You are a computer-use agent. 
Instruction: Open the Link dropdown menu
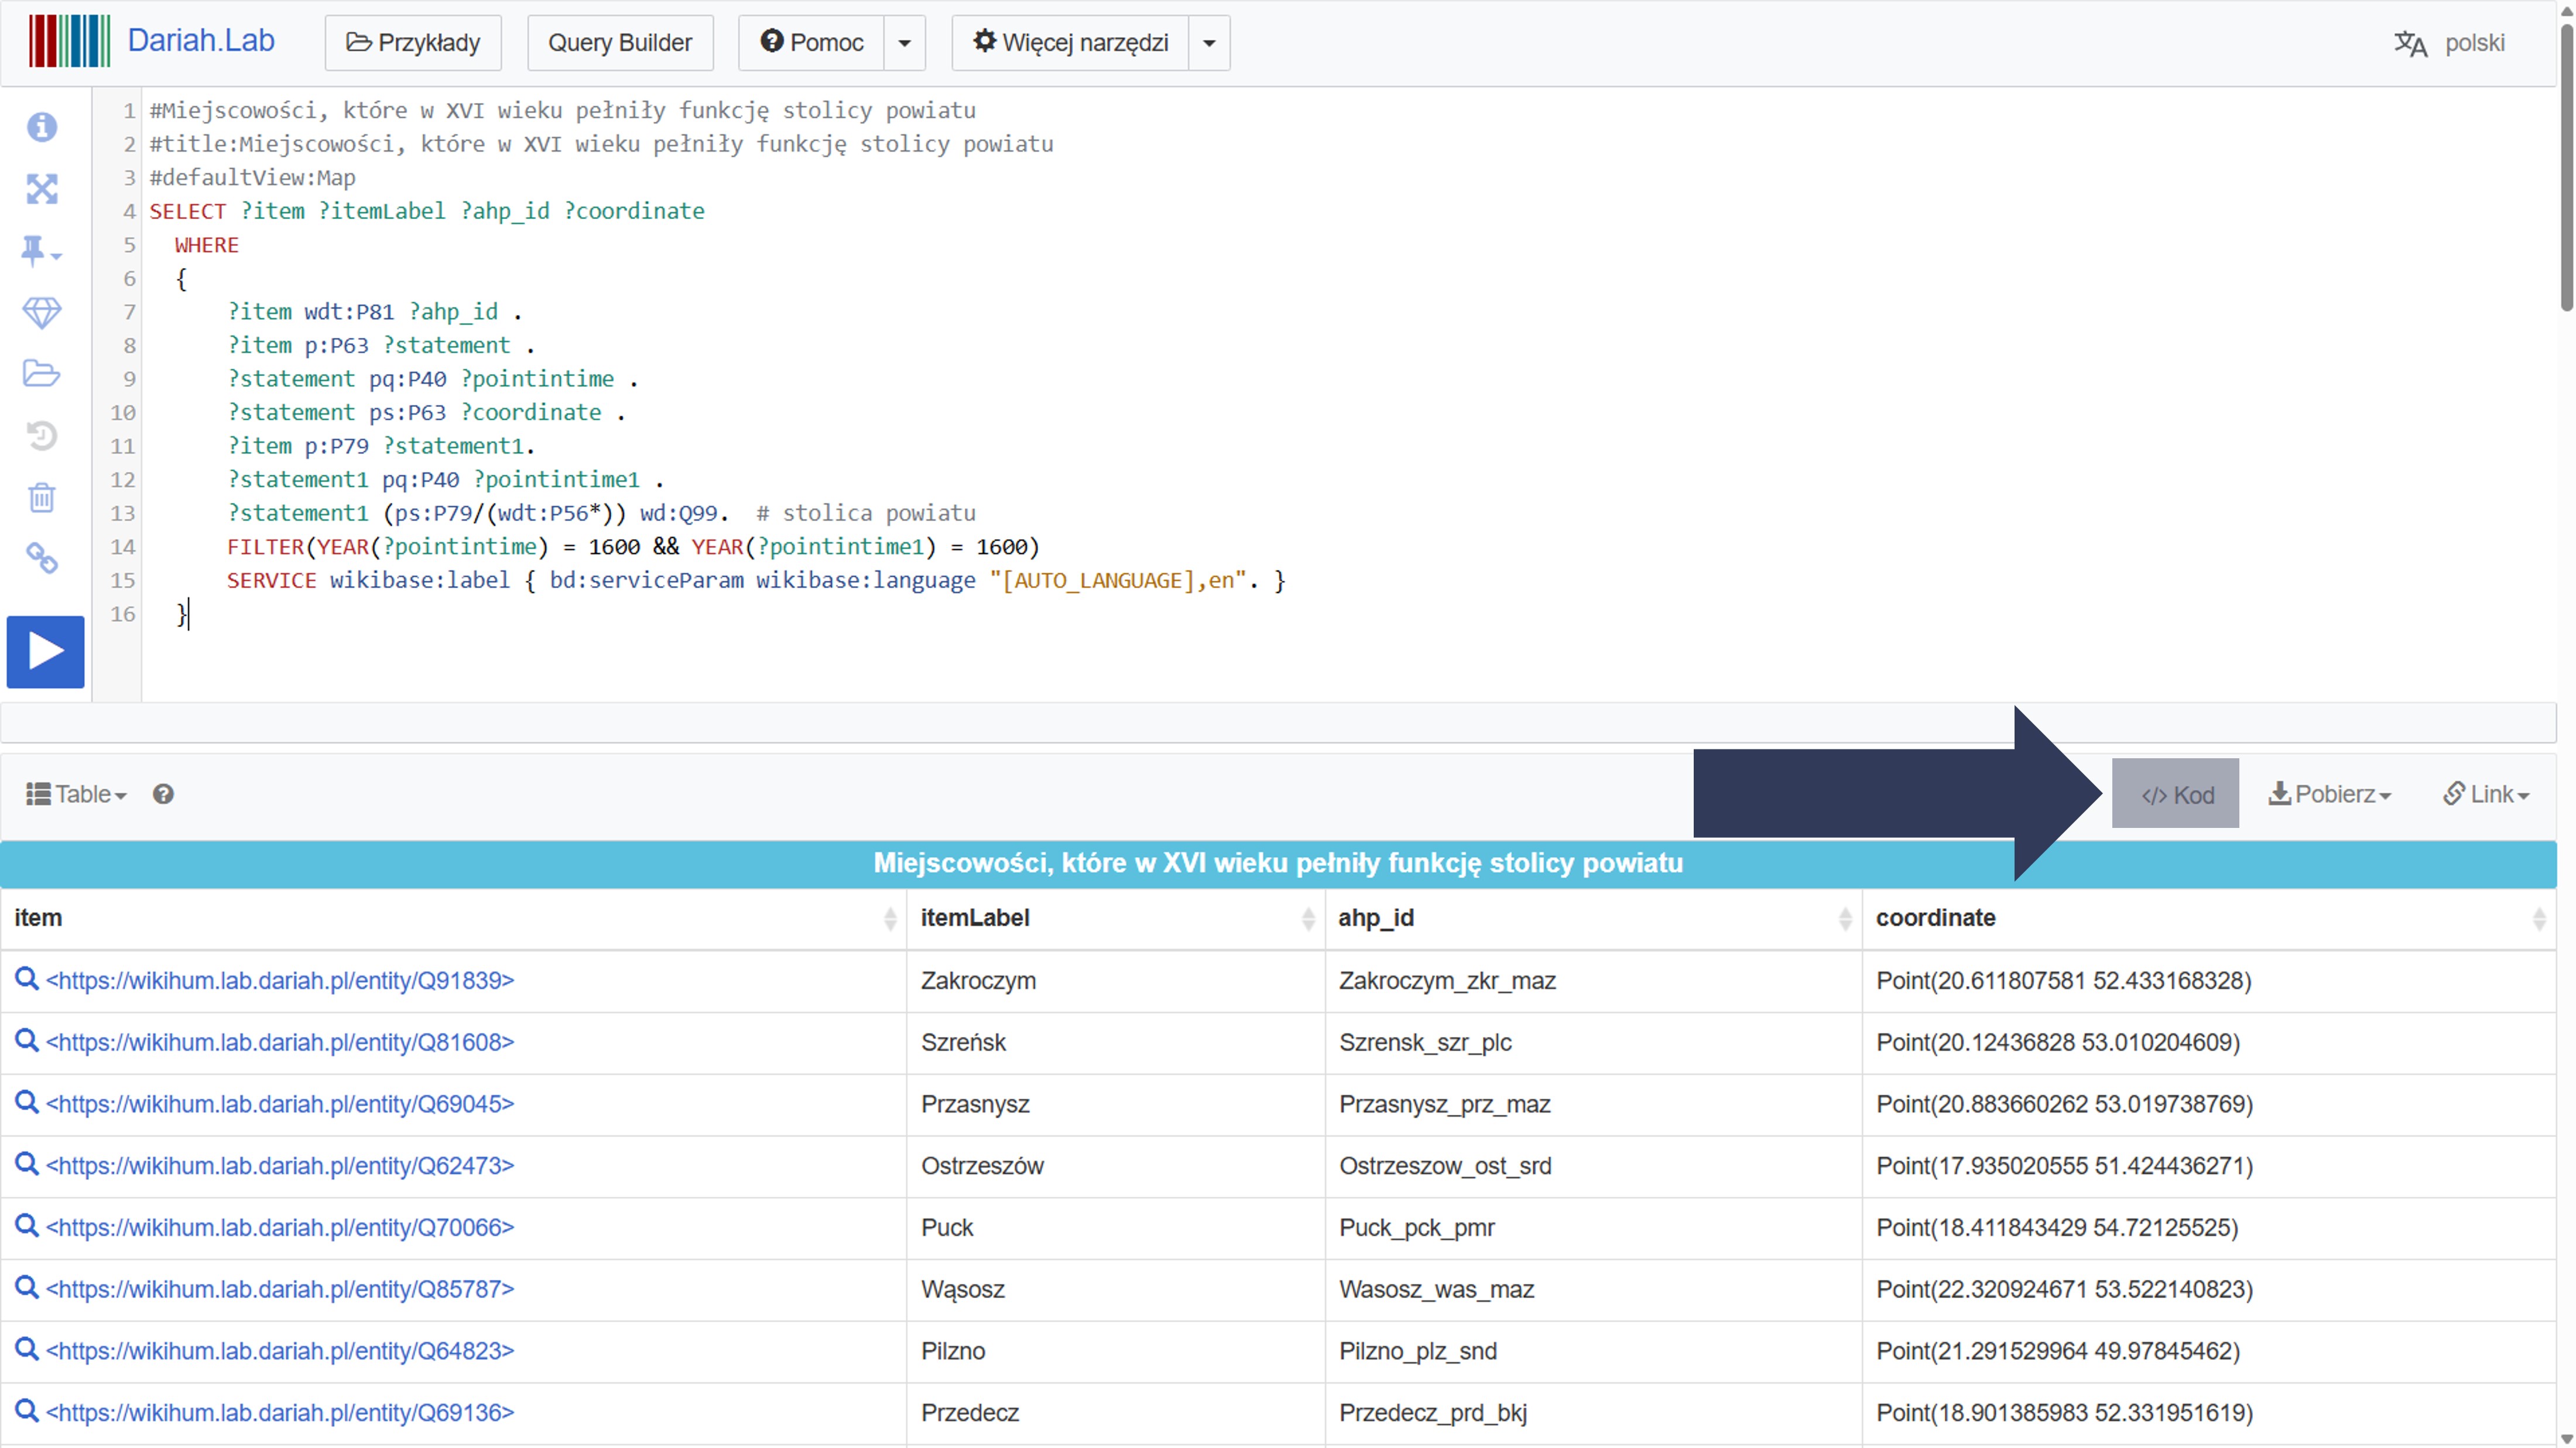2485,794
